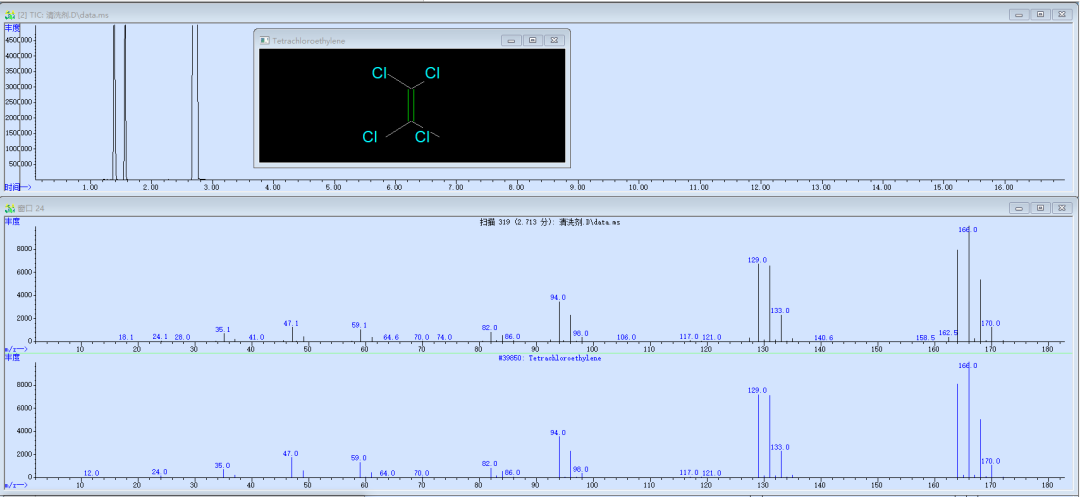Click the 47.0 peak in the library spectrum
The width and height of the screenshot is (1080, 497).
291,467
